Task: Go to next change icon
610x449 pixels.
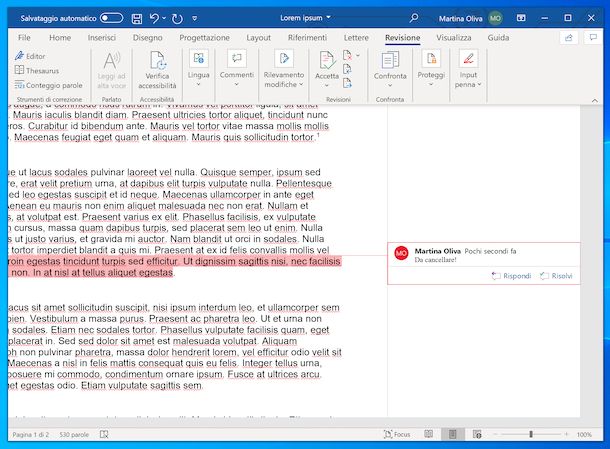Action: tap(347, 83)
